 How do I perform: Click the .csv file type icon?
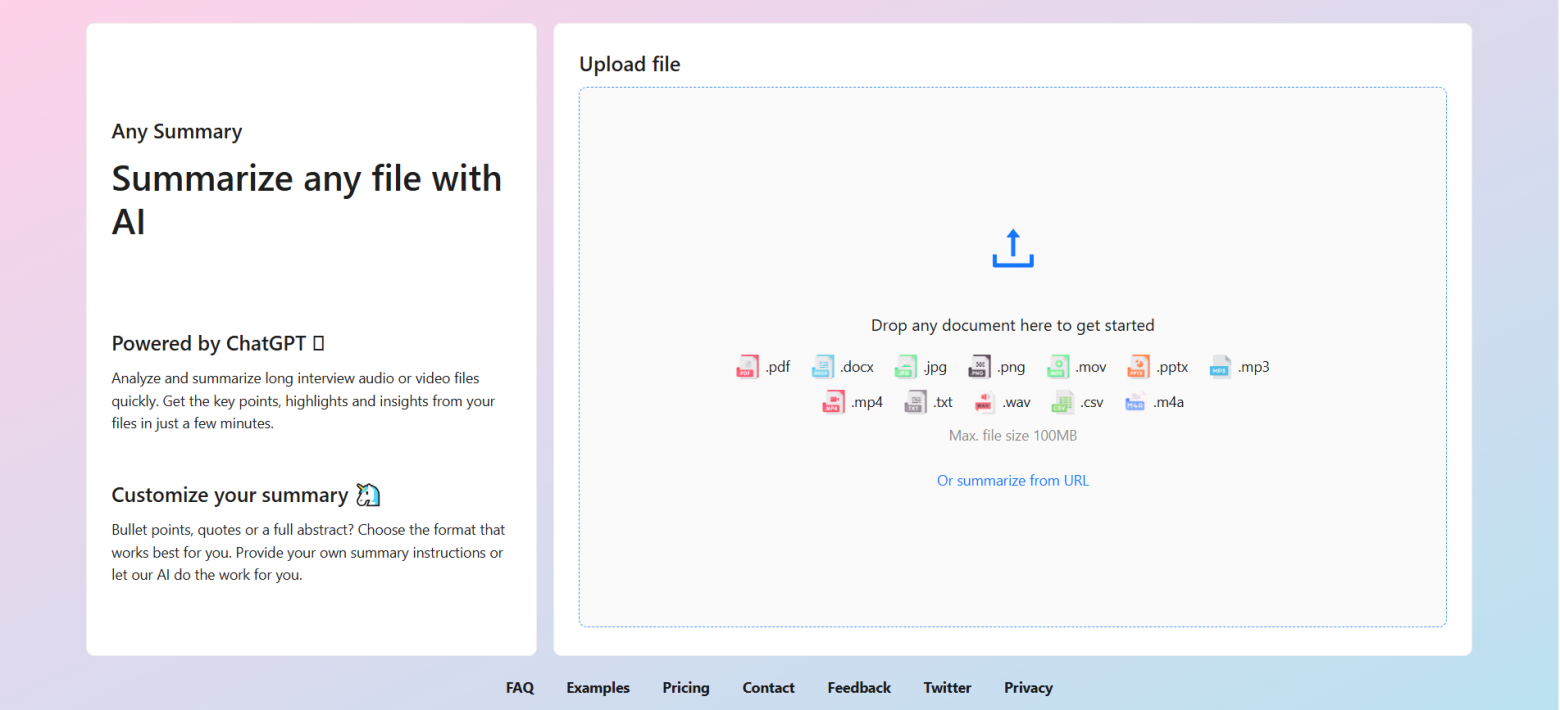(1062, 403)
